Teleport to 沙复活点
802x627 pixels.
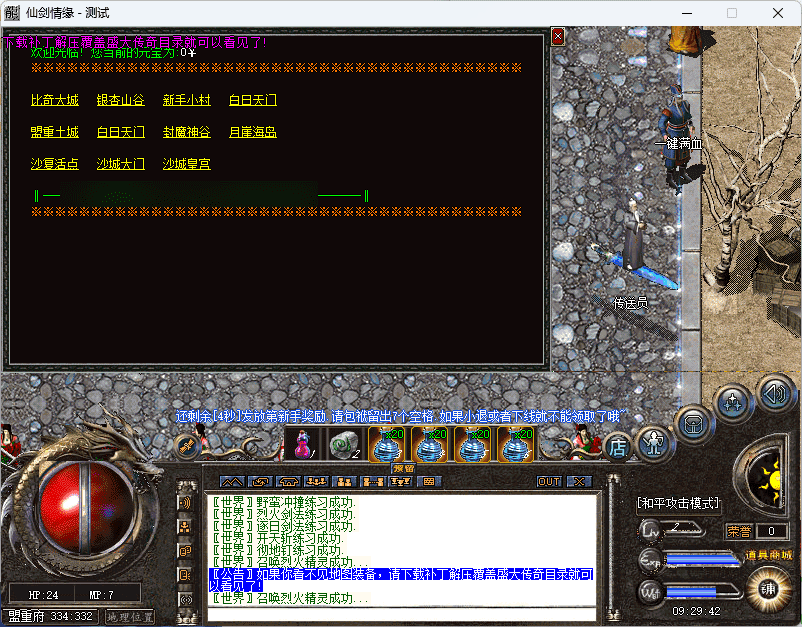pos(55,164)
